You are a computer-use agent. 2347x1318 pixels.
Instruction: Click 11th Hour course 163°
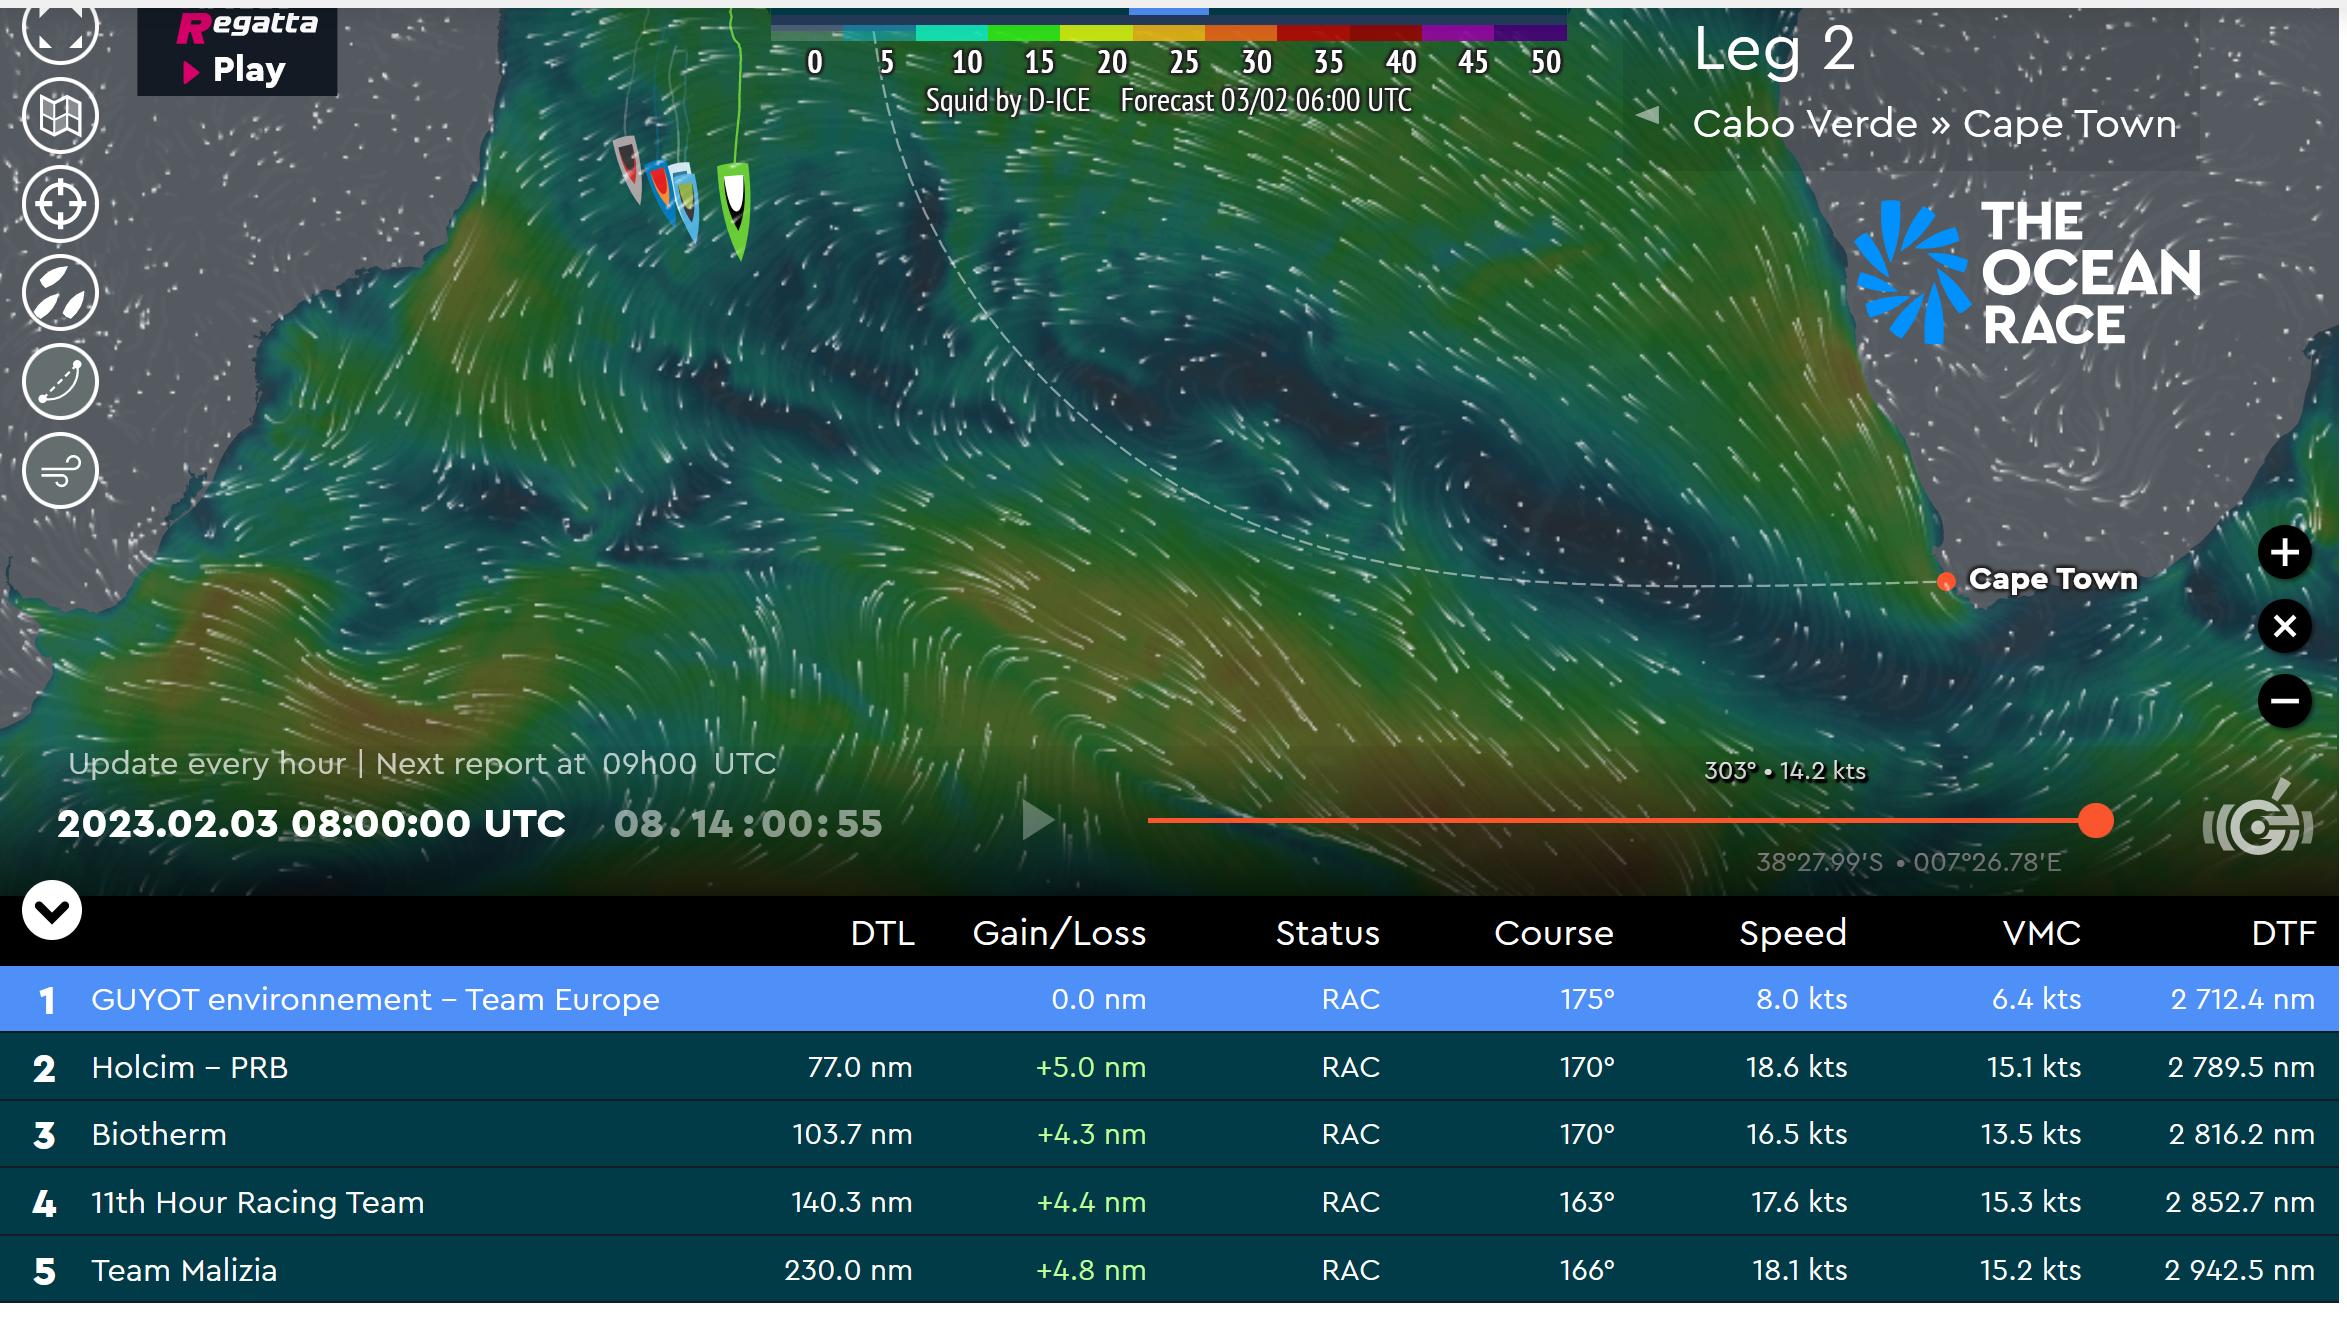[1587, 1202]
